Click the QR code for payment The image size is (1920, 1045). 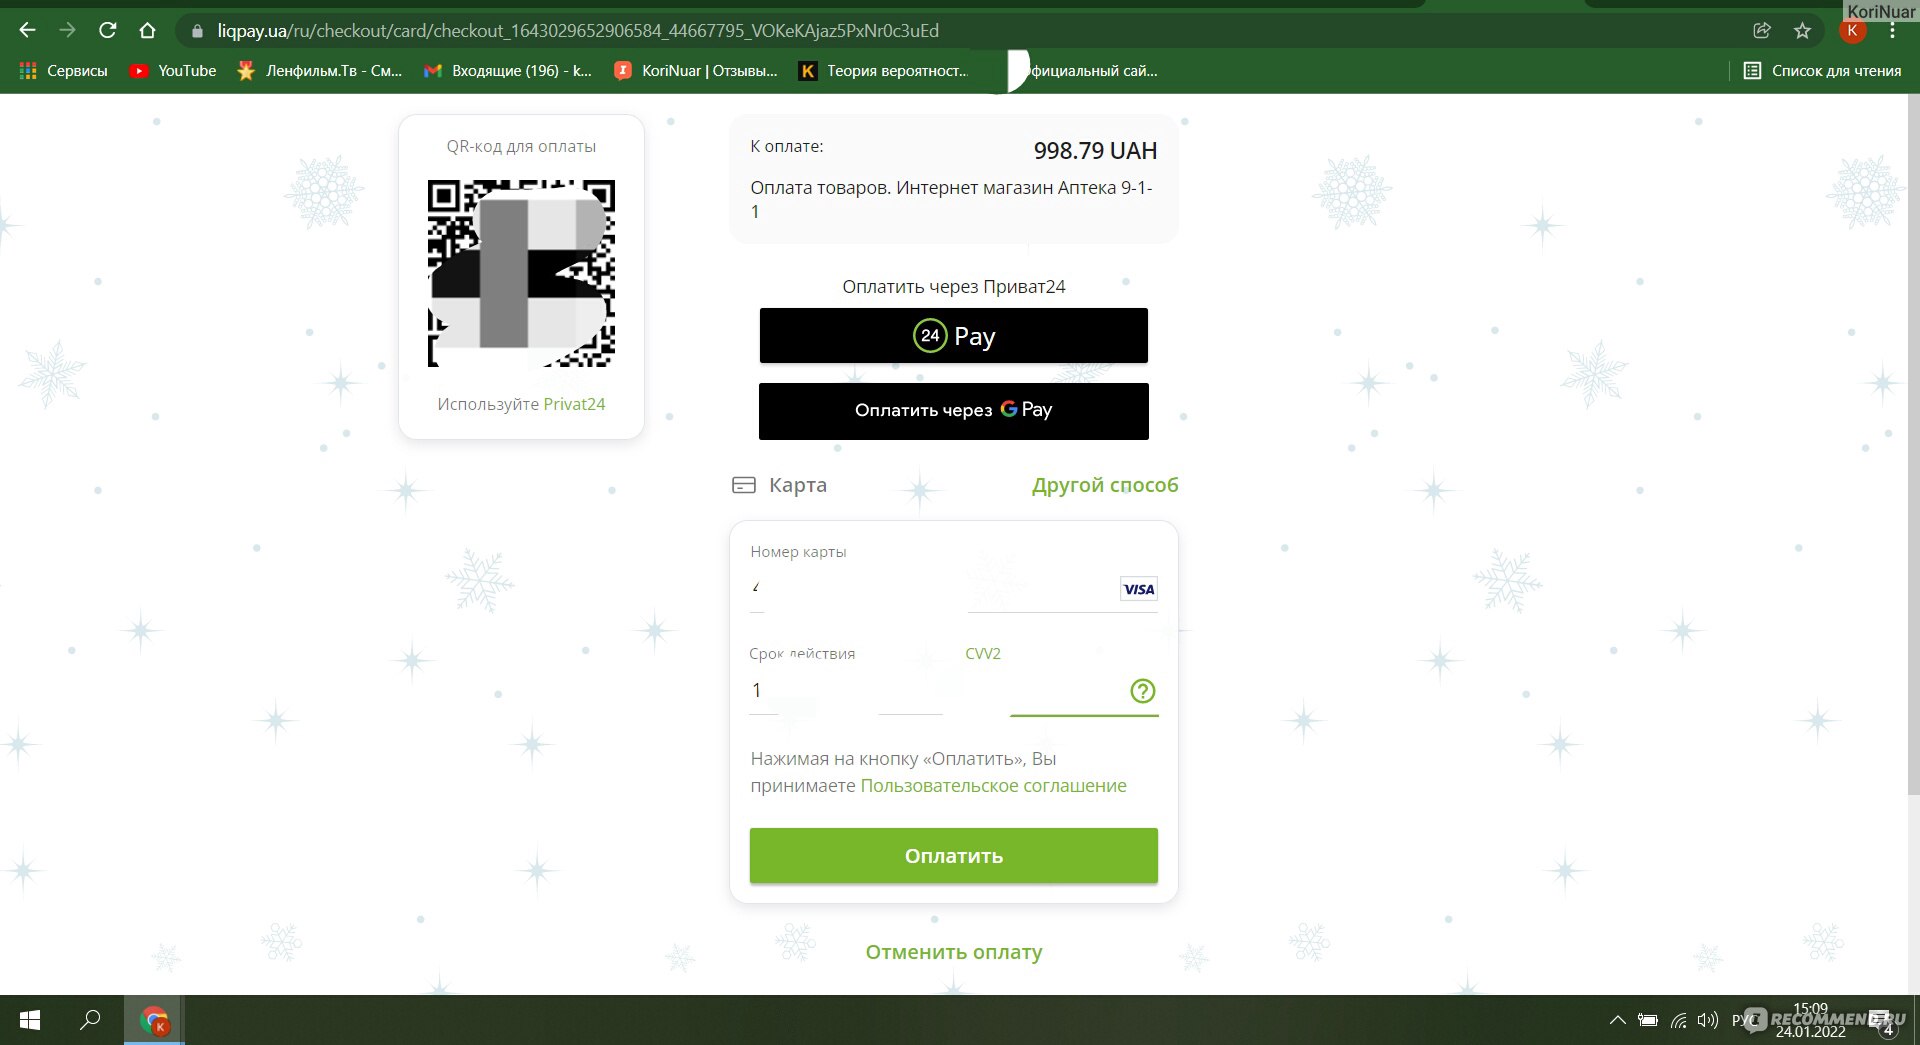point(521,273)
